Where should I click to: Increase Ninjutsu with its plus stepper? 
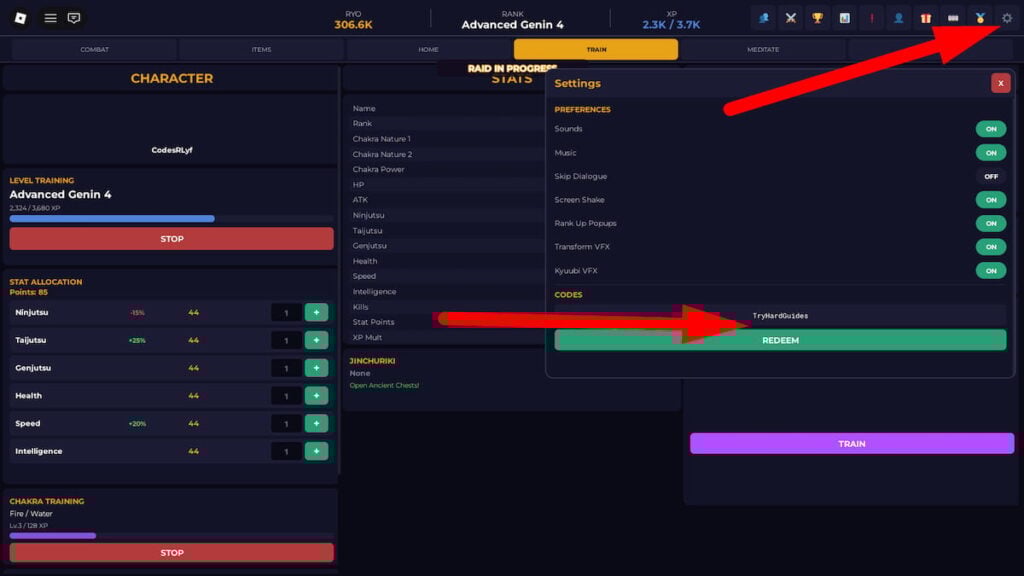pyautogui.click(x=318, y=312)
